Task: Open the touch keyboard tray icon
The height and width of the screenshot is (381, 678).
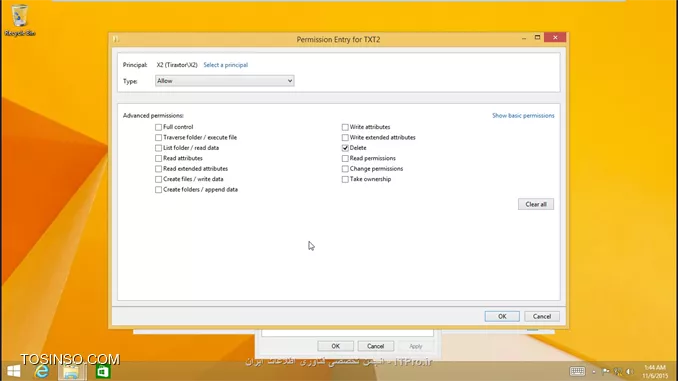Action: point(577,371)
